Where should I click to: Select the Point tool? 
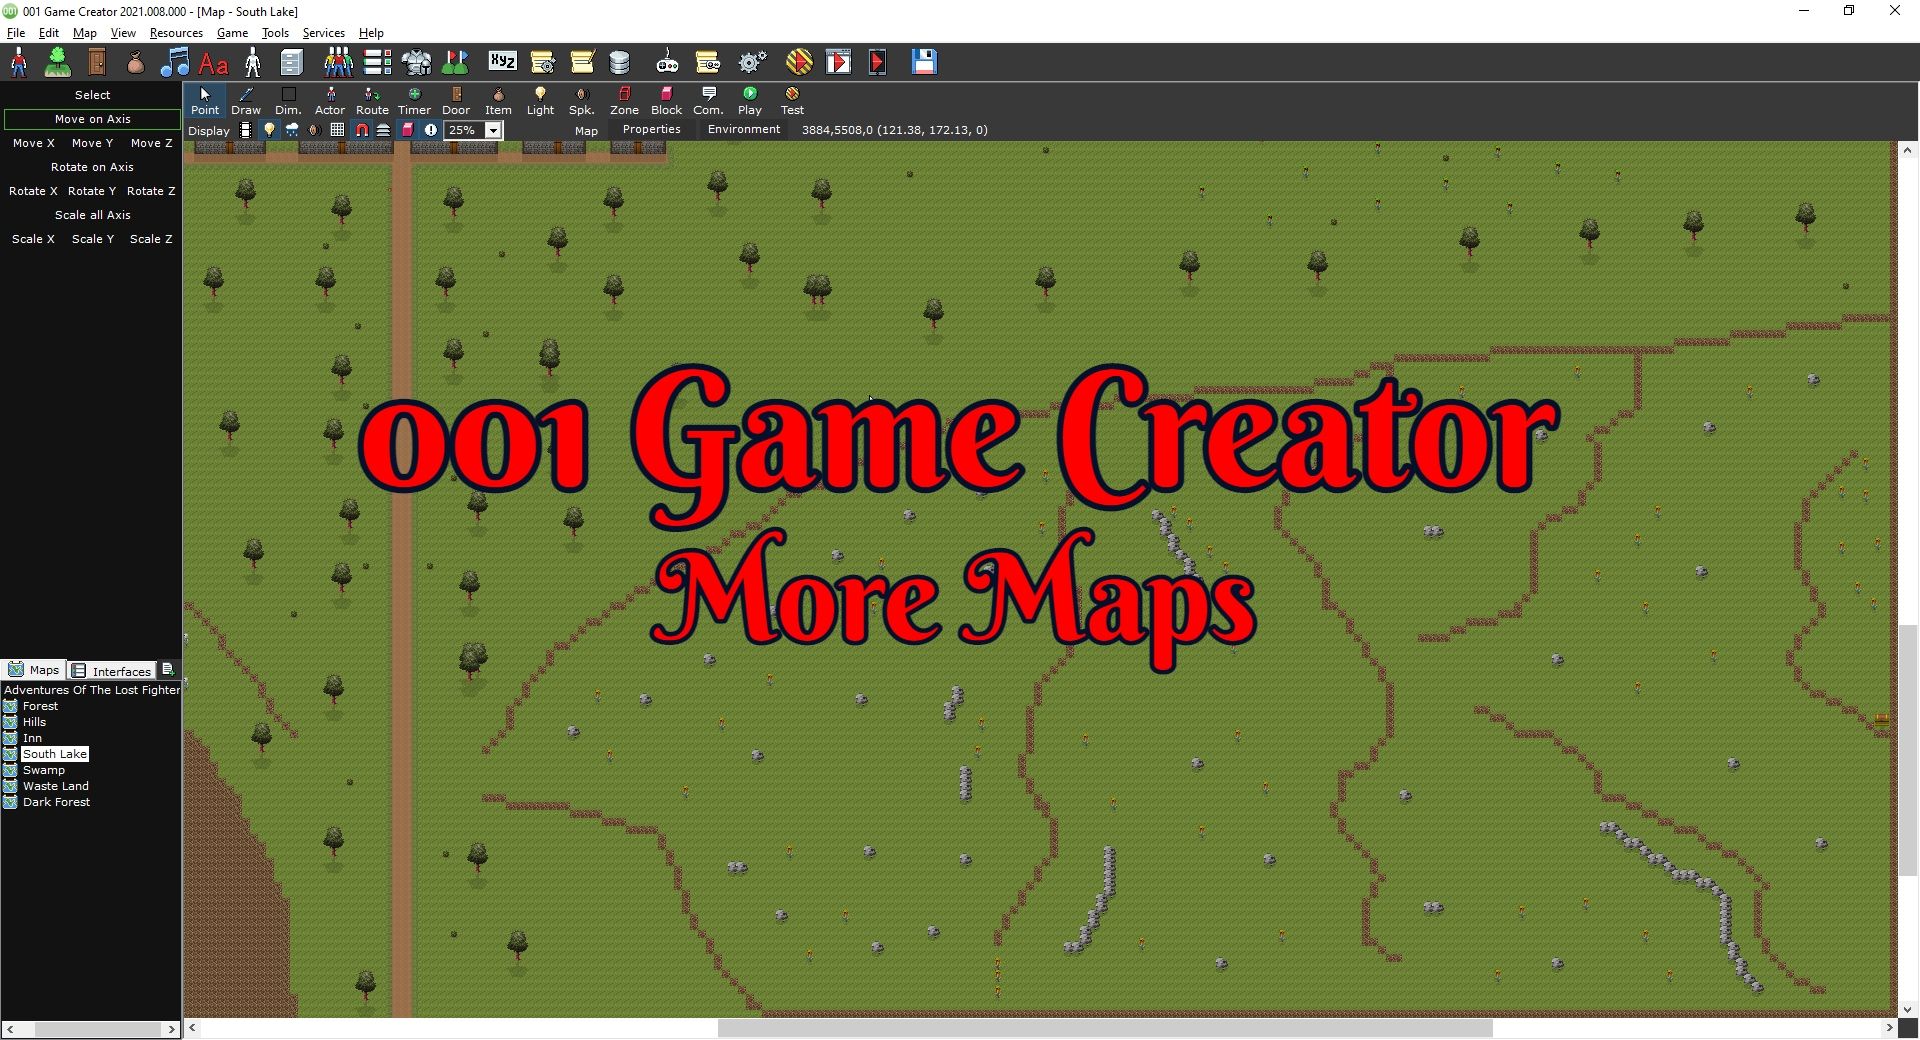tap(205, 101)
